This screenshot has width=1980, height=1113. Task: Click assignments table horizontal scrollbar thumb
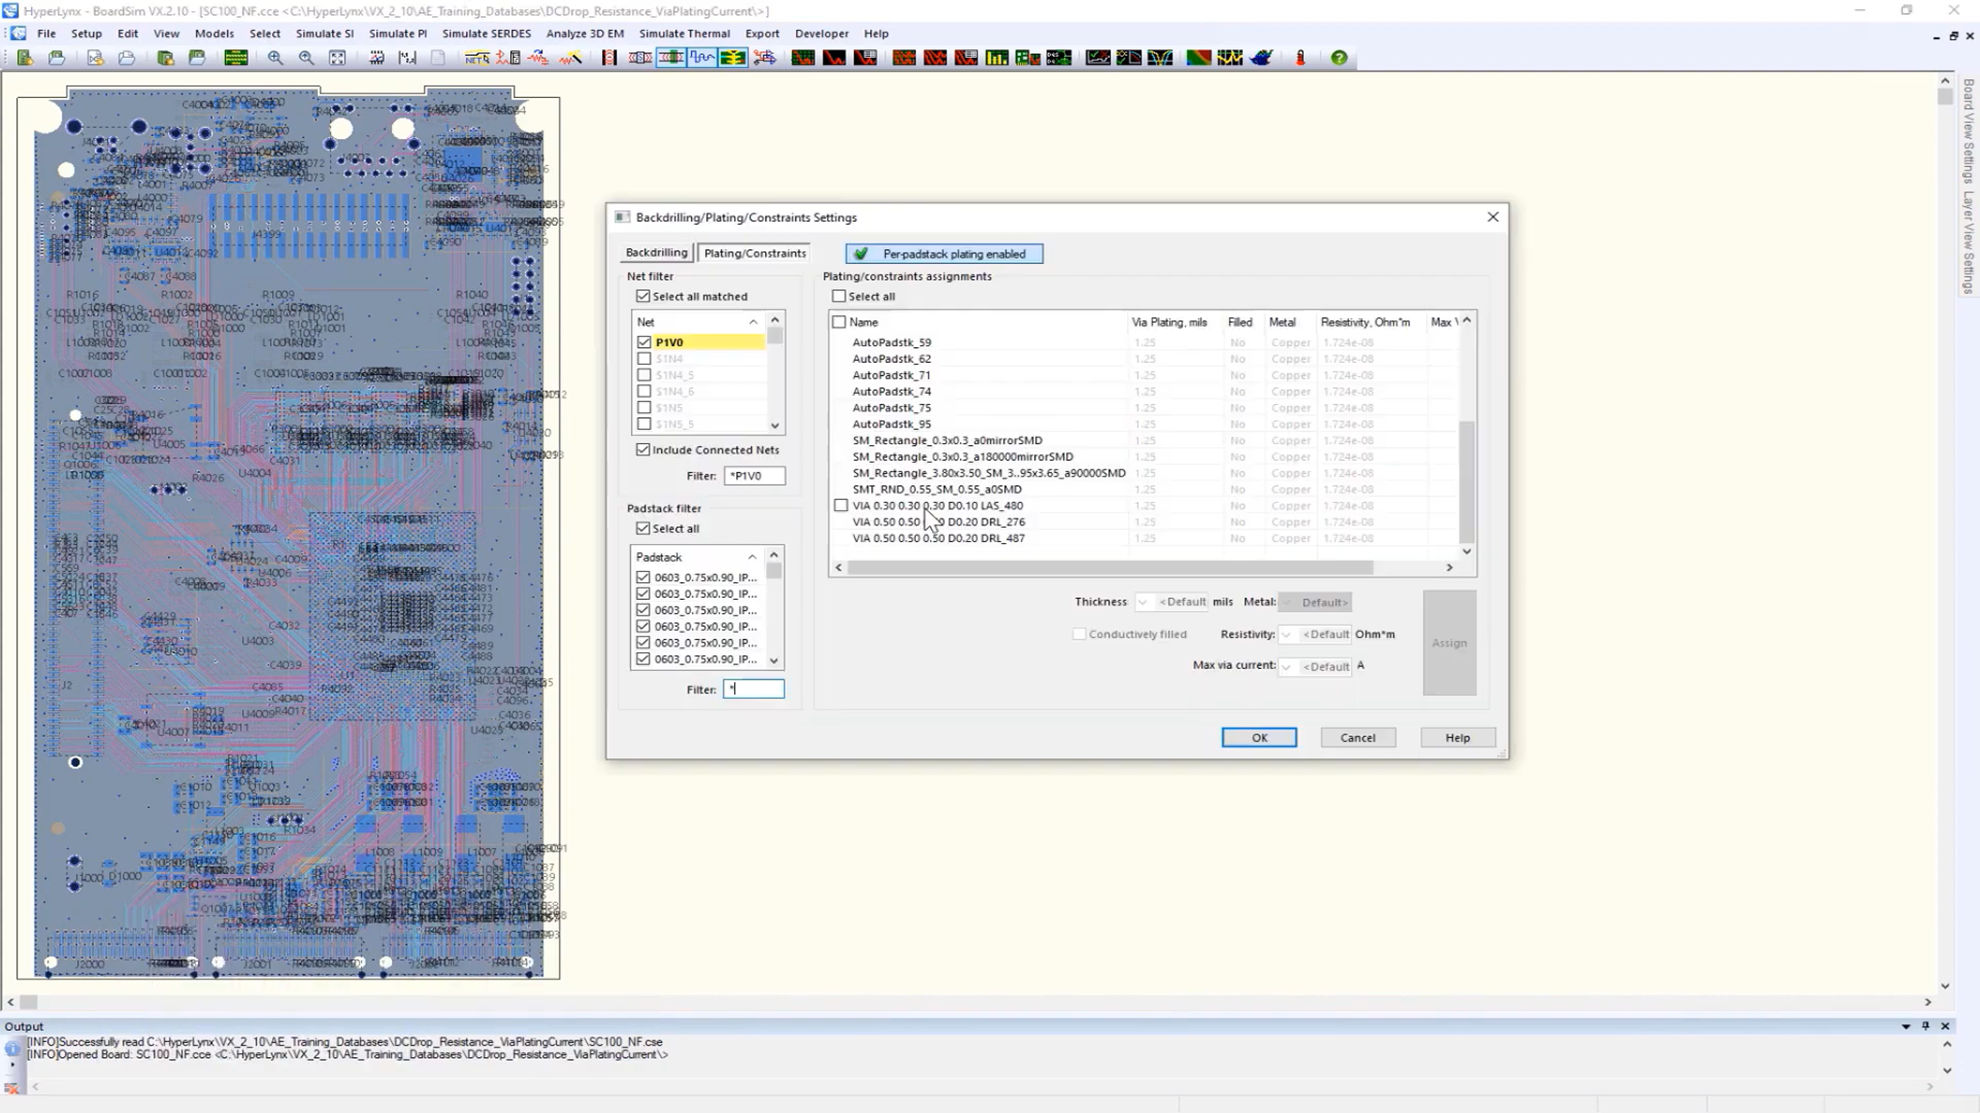point(1110,567)
